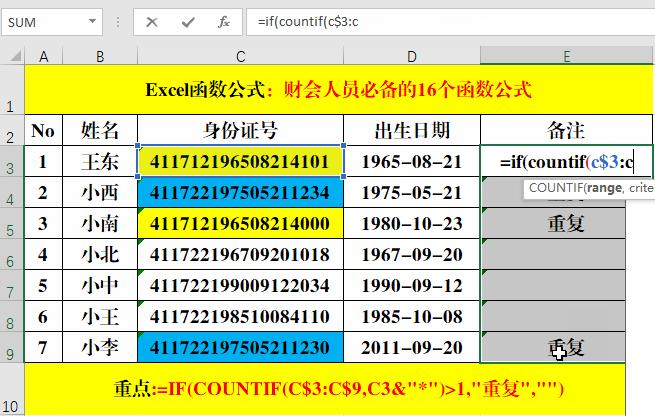Click the 姓名 header cell
The image size is (655, 416).
click(100, 130)
